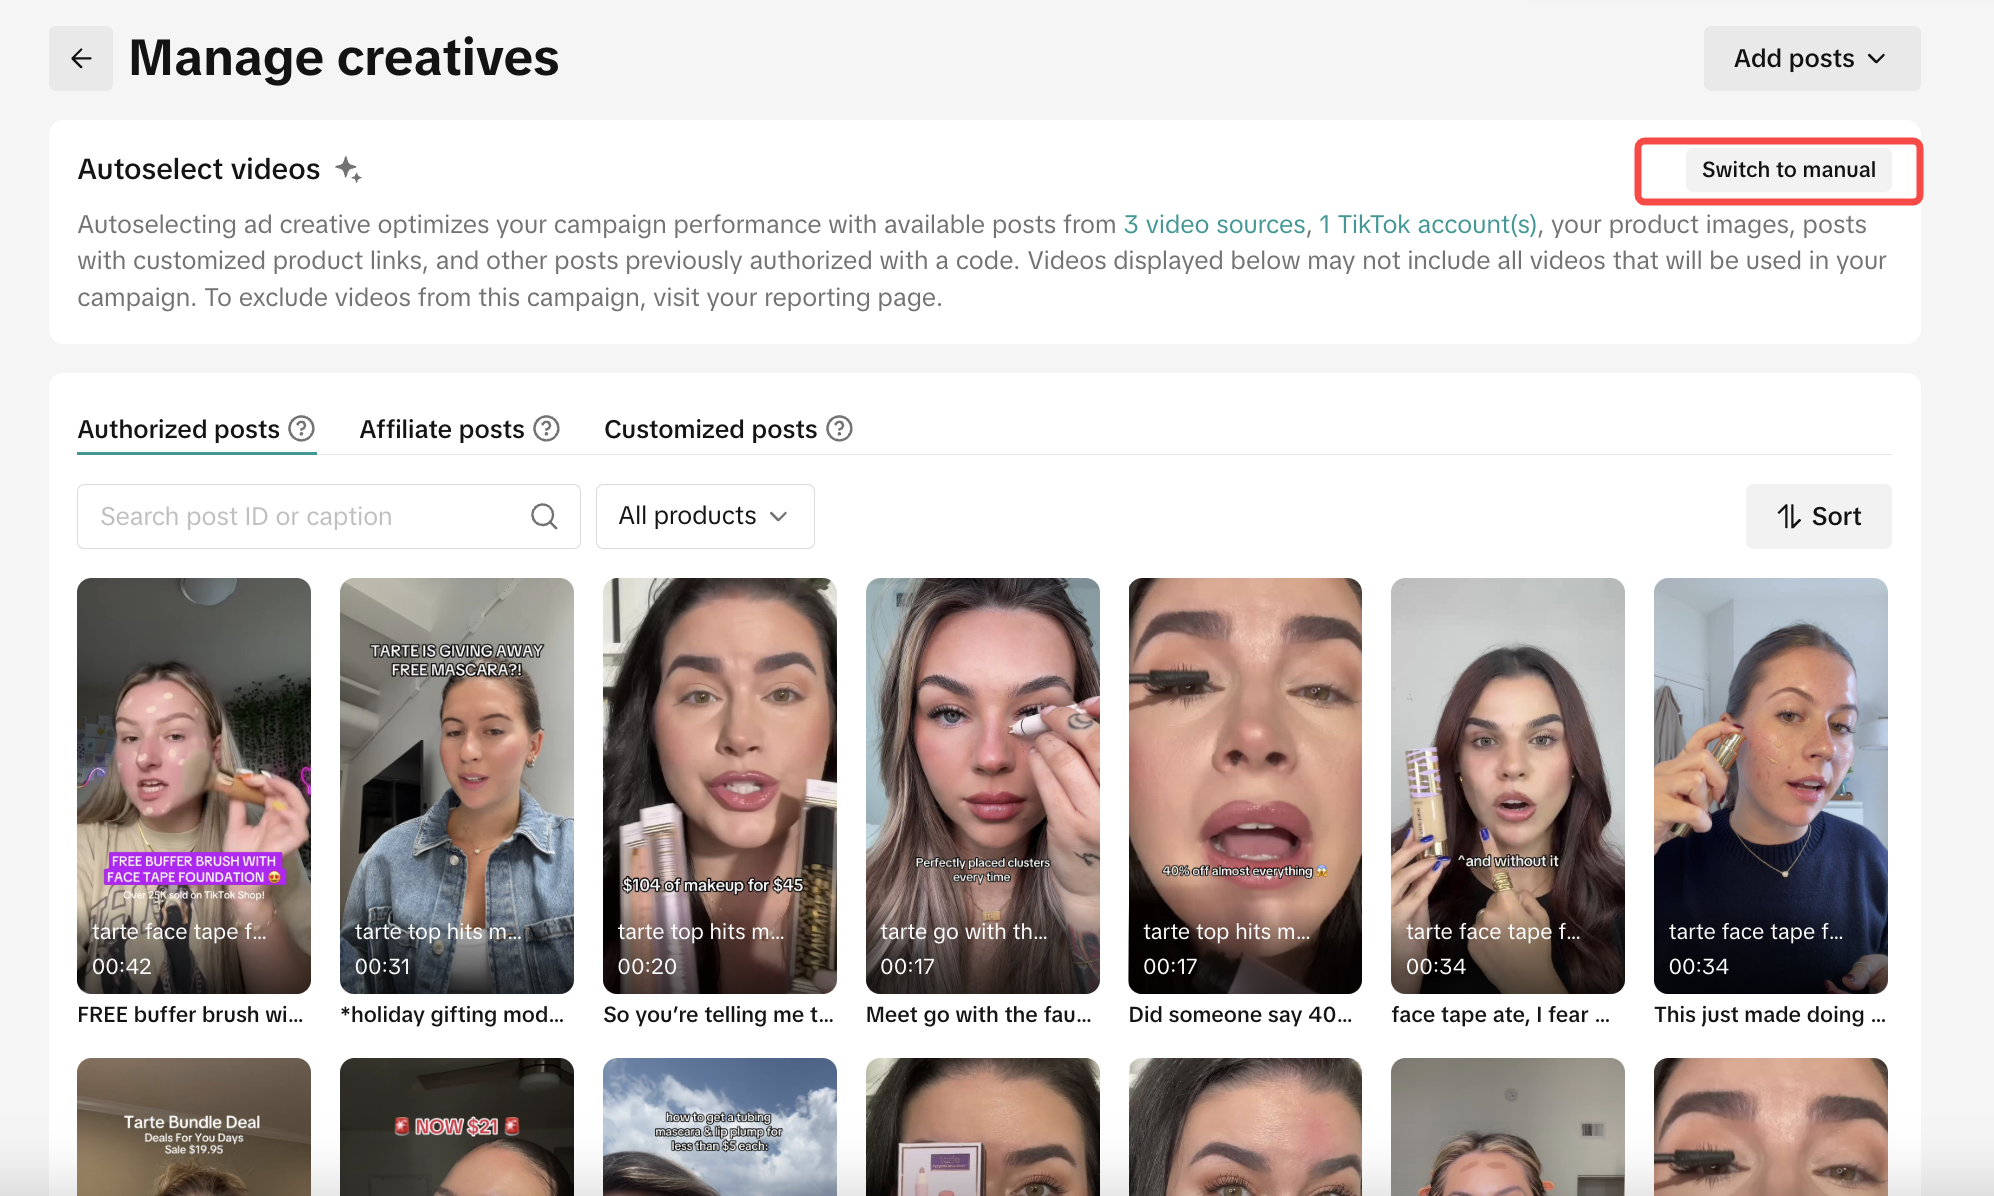Select the Authorized posts tab

coord(178,429)
